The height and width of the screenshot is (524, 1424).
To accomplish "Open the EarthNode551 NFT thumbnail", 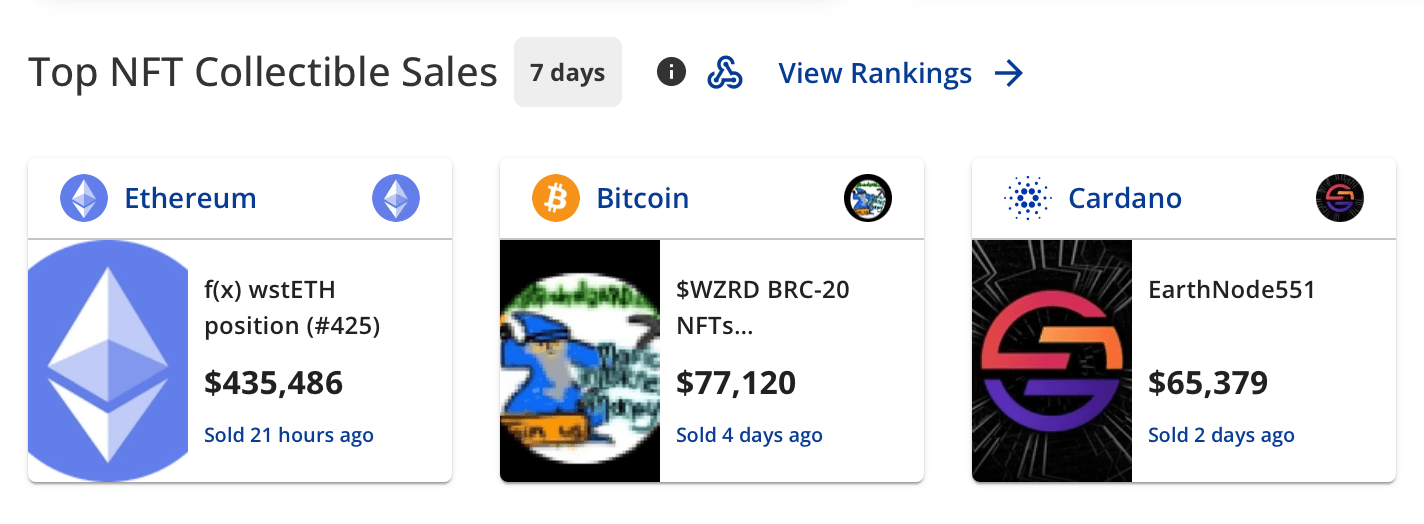I will click(1052, 361).
